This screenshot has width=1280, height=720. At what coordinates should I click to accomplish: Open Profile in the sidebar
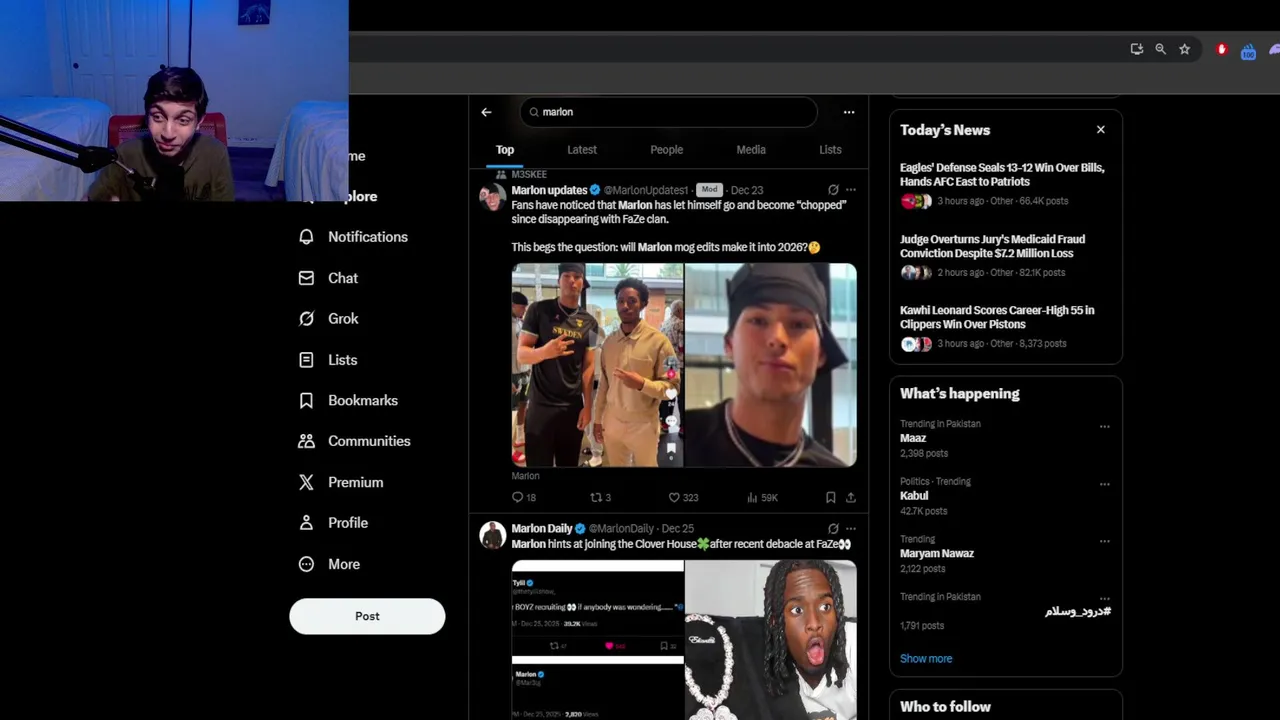pos(333,523)
